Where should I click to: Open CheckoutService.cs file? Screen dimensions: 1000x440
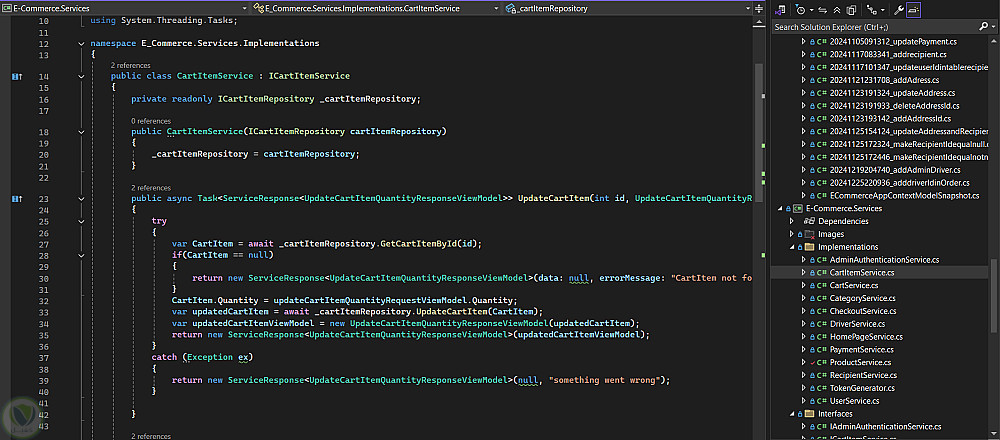pyautogui.click(x=863, y=311)
